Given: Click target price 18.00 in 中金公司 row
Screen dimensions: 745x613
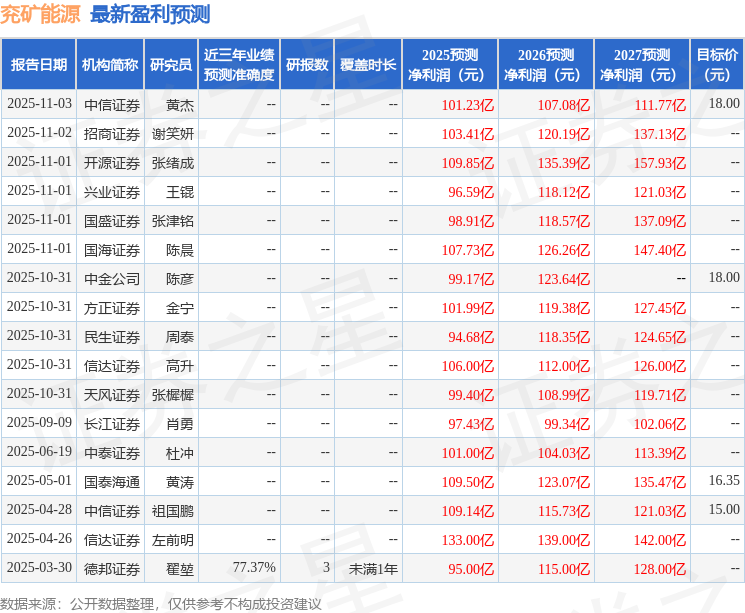Looking at the screenshot, I should [x=724, y=277].
